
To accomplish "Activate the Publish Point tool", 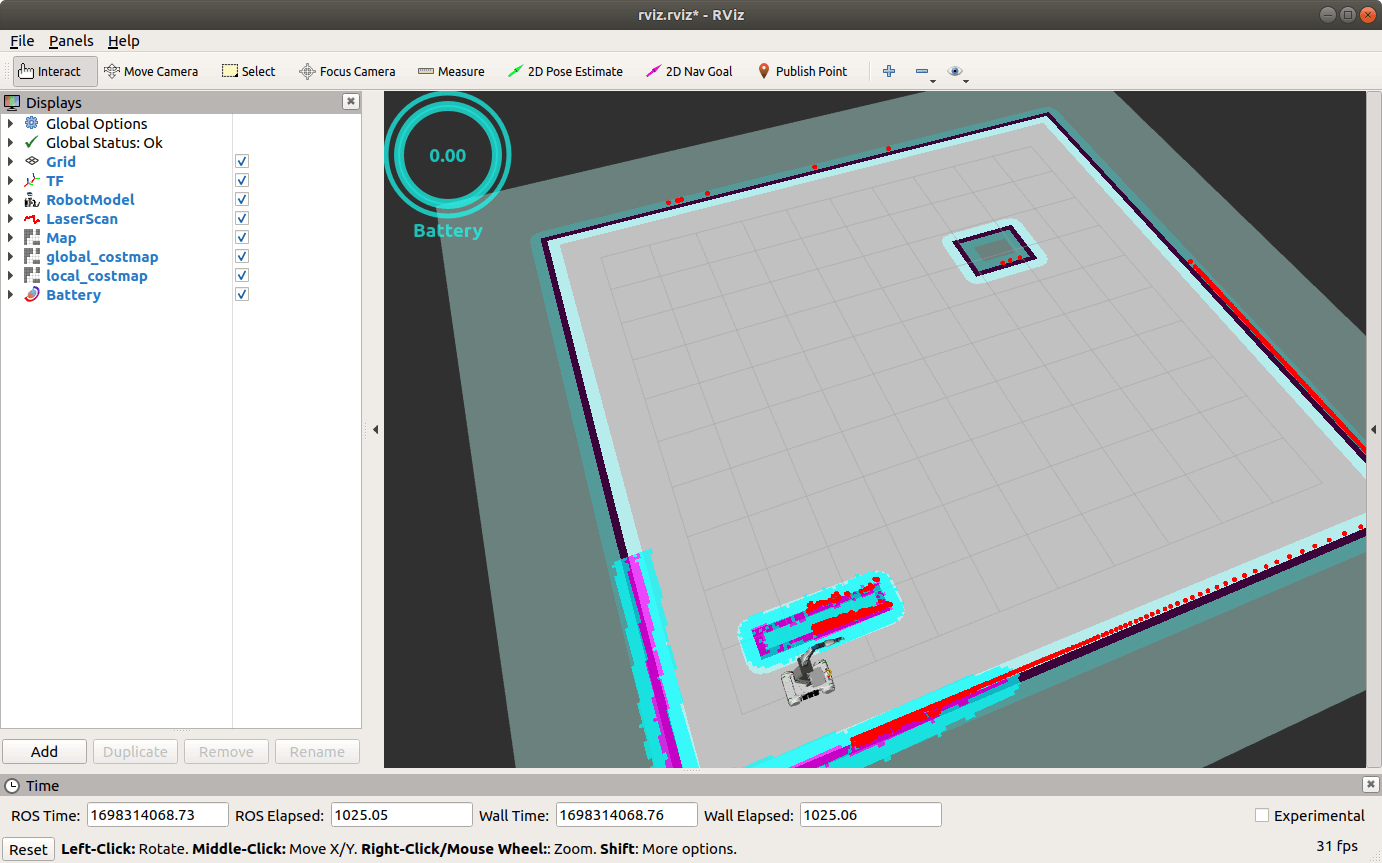I will click(802, 71).
